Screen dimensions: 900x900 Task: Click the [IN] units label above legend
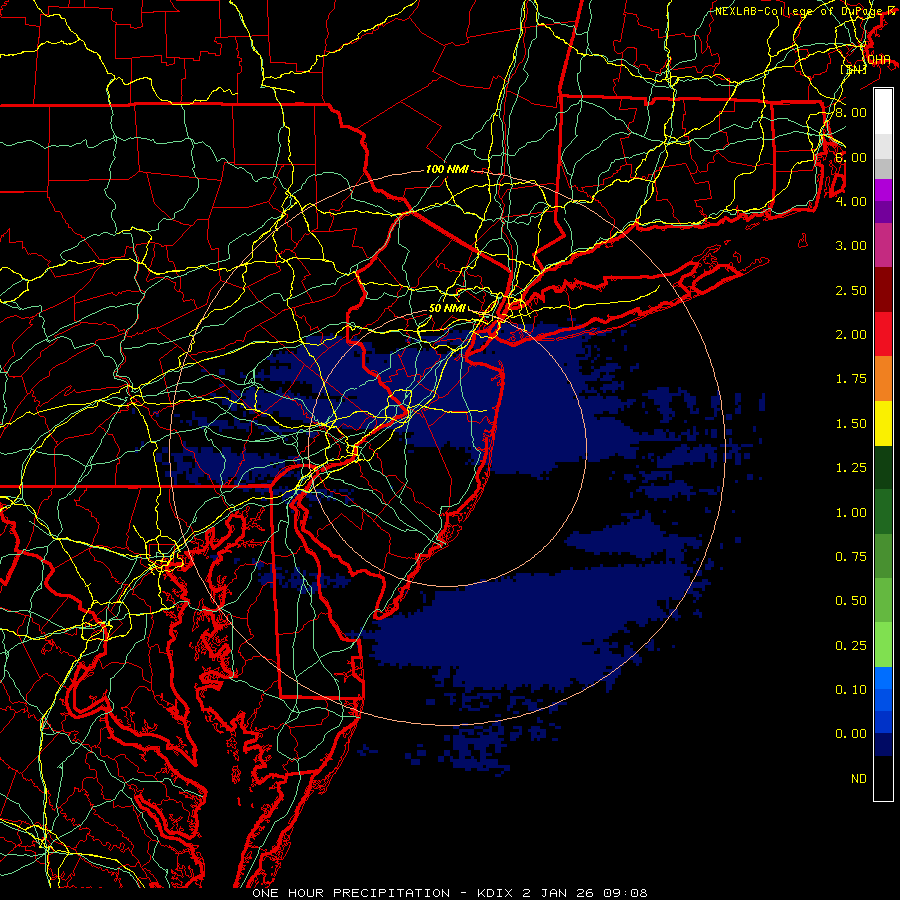(x=854, y=69)
